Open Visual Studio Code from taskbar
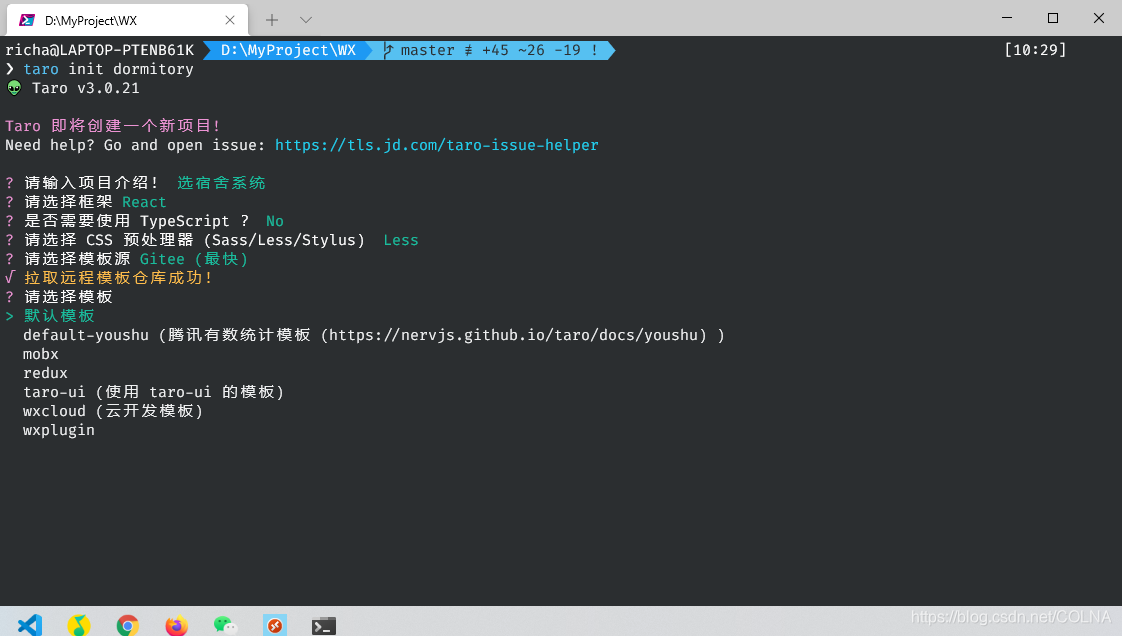Screen dimensions: 1122x636 (x=29, y=625)
